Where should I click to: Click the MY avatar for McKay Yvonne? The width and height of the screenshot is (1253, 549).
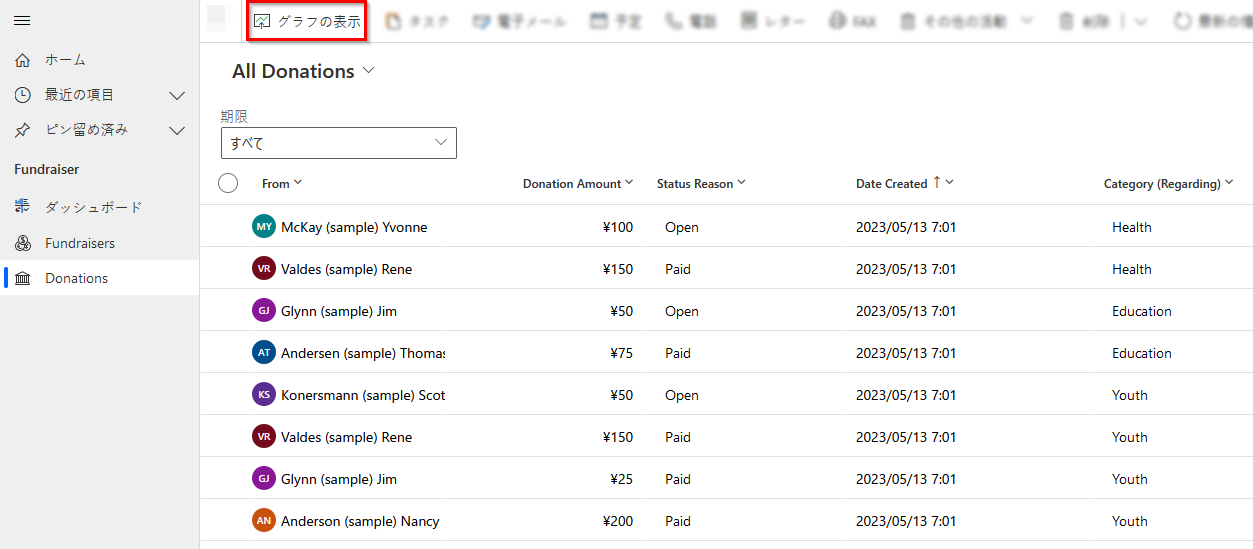click(264, 227)
